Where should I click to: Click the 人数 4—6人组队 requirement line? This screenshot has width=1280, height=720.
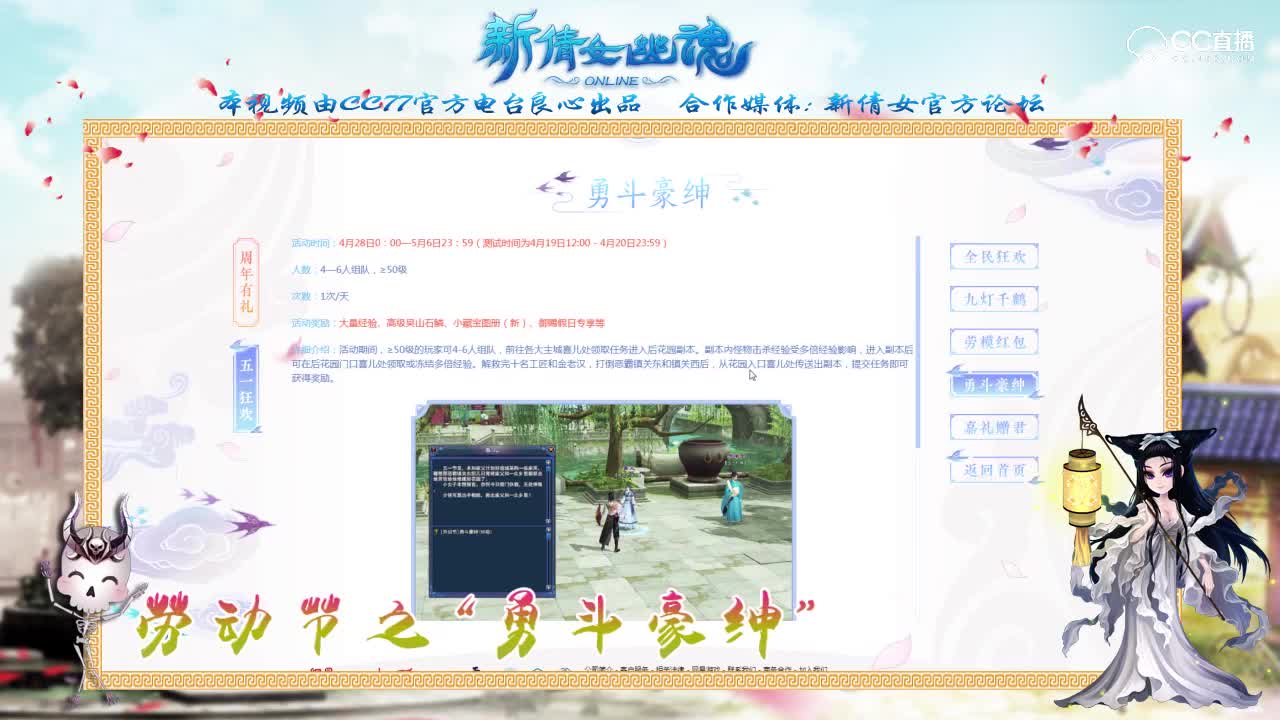349,270
